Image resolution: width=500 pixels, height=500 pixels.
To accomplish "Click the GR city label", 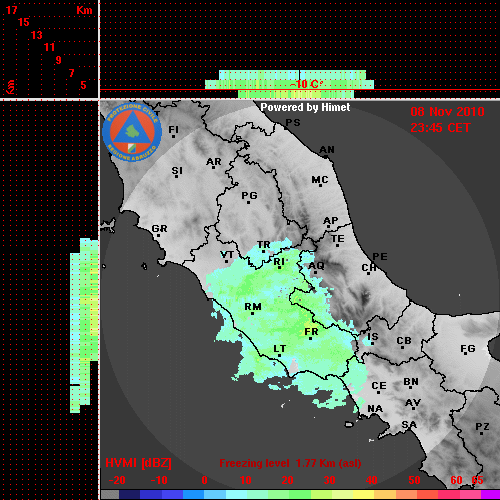I will coord(159,229).
